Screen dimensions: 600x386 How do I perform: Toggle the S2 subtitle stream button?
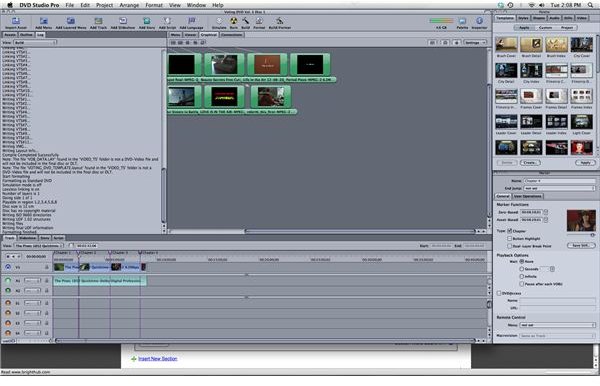tap(8, 313)
